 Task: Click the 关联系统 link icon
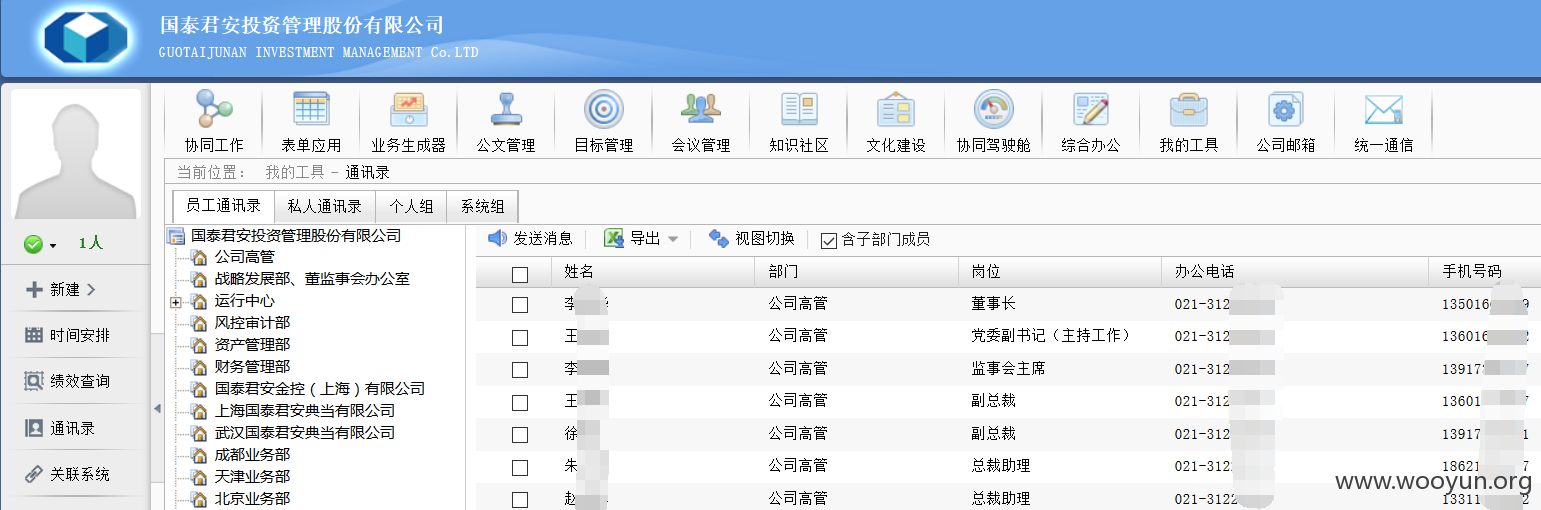click(x=33, y=474)
